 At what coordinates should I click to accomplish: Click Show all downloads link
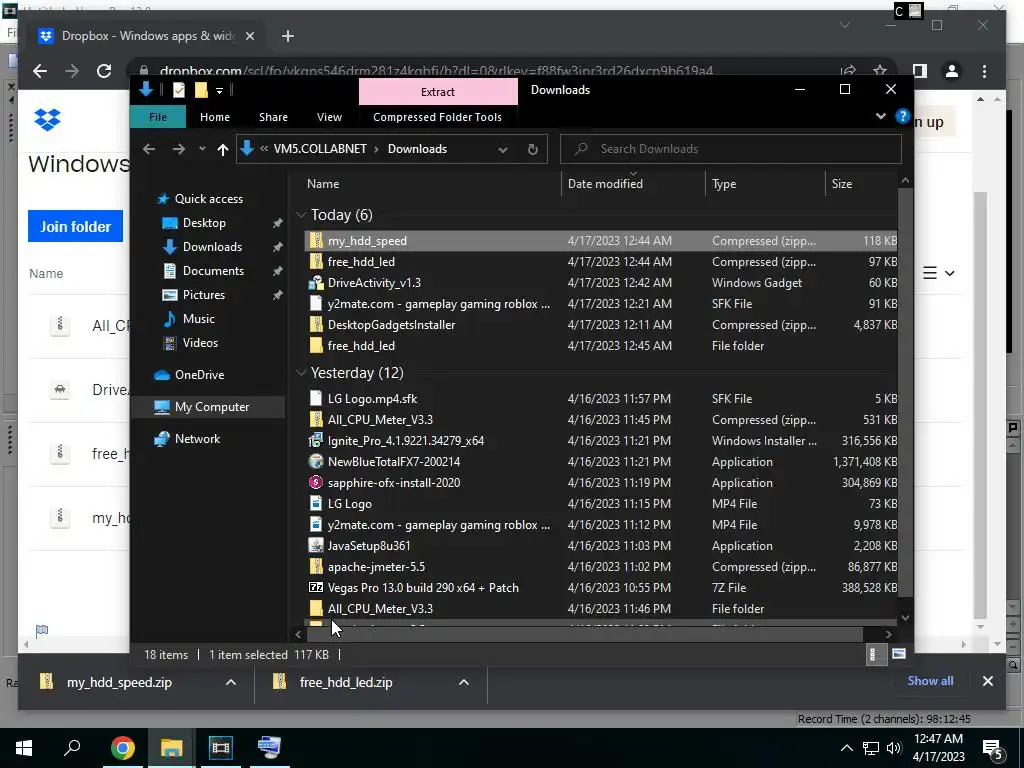pyautogui.click(x=930, y=680)
